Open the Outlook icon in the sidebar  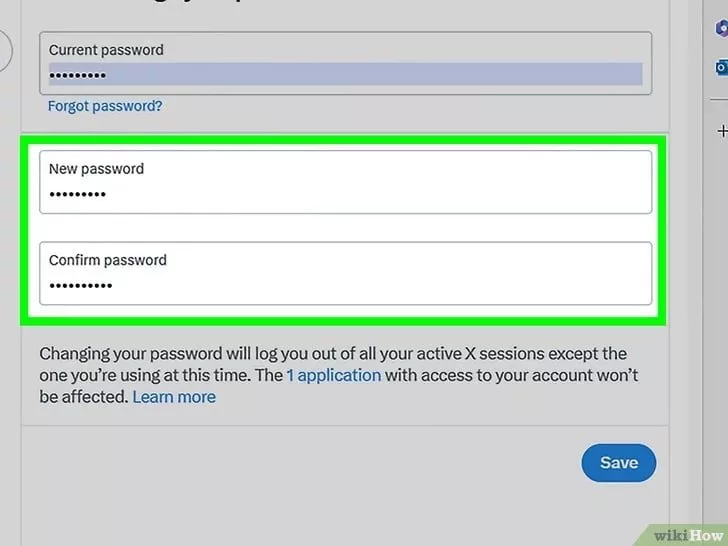click(x=721, y=67)
